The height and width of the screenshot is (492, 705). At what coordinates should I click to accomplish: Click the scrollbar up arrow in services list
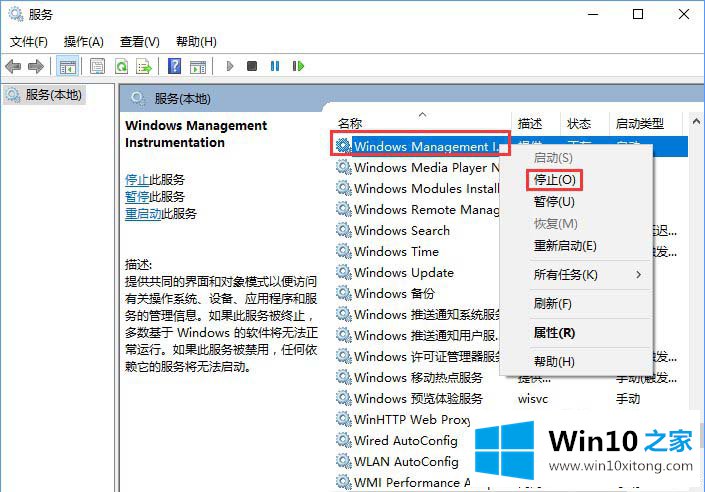pyautogui.click(x=696, y=121)
